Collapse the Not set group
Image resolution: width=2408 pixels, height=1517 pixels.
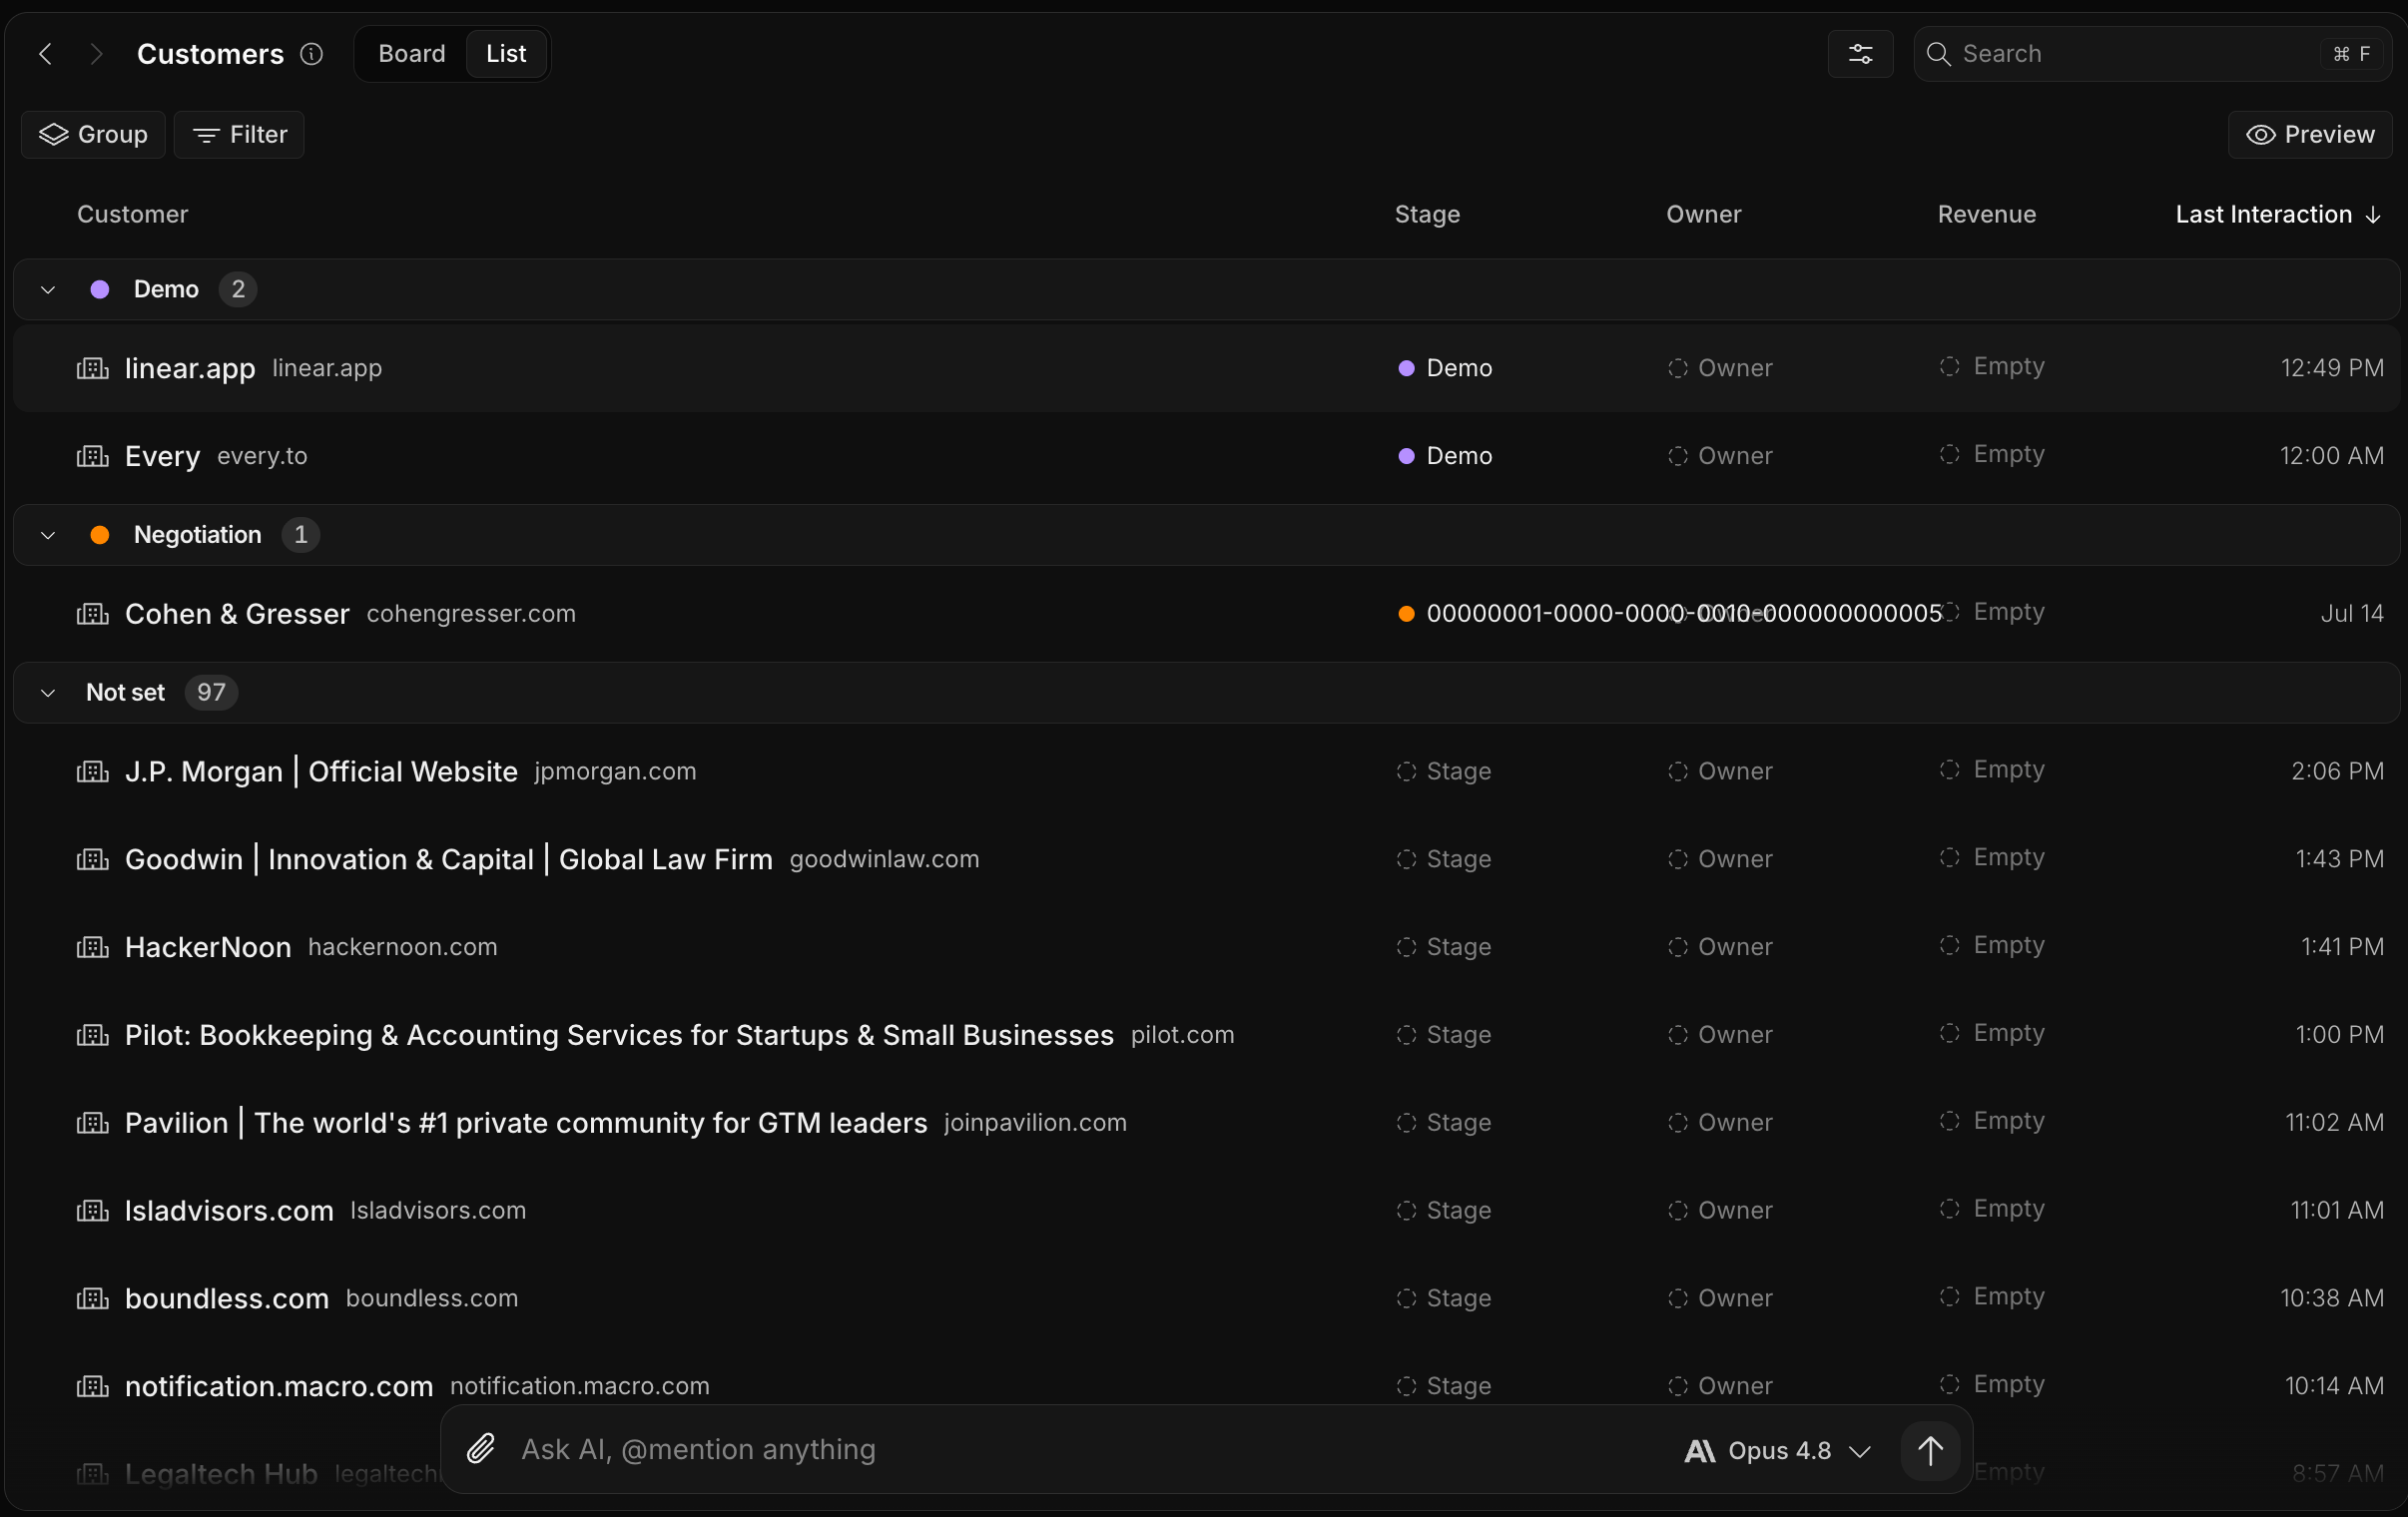[x=48, y=693]
